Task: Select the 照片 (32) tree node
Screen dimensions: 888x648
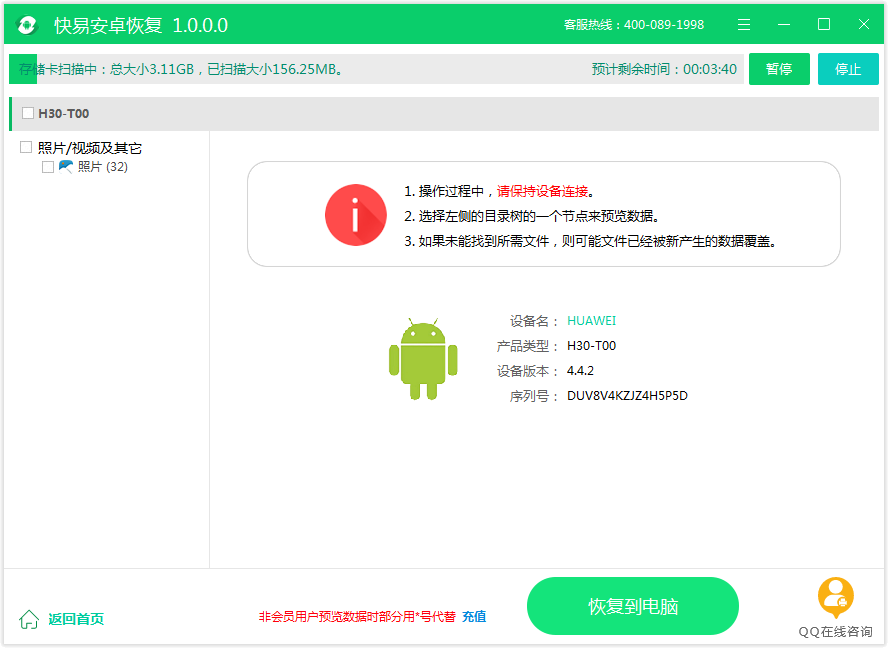Action: pos(102,167)
